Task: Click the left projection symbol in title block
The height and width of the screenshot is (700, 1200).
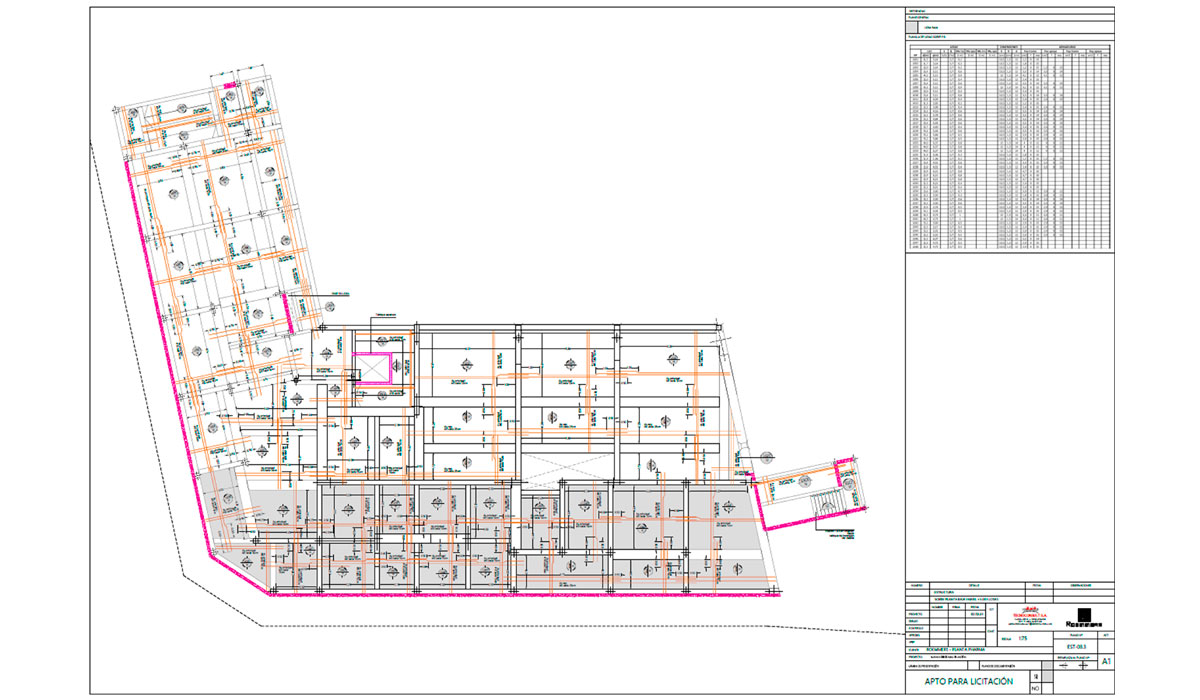Action: point(1065,664)
